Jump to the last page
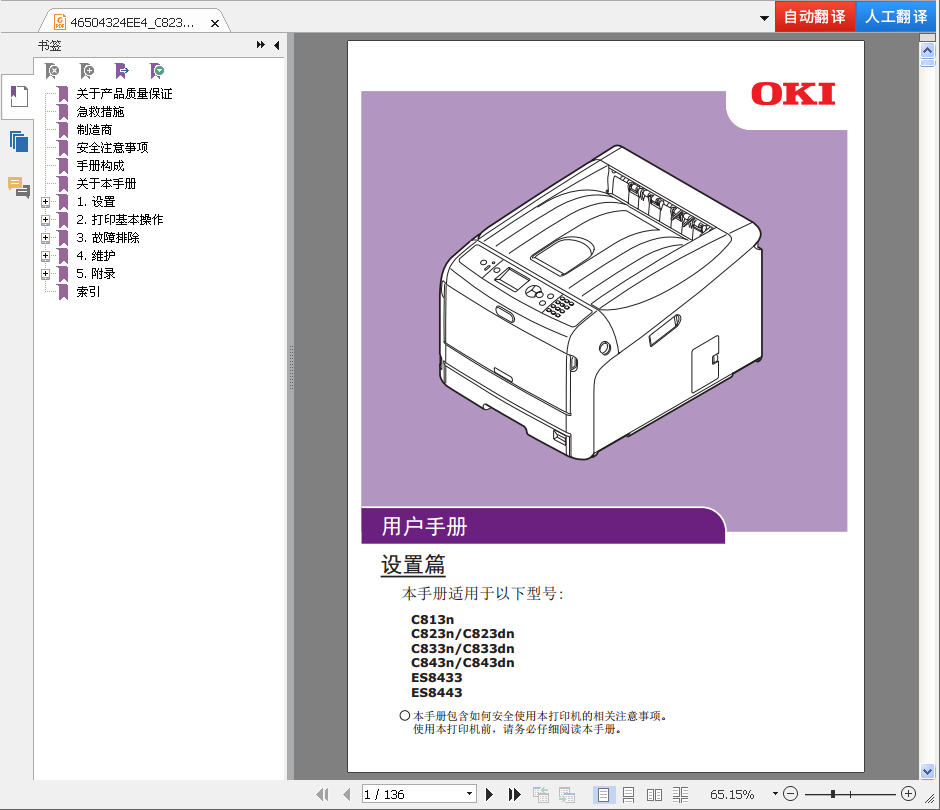 pos(514,794)
